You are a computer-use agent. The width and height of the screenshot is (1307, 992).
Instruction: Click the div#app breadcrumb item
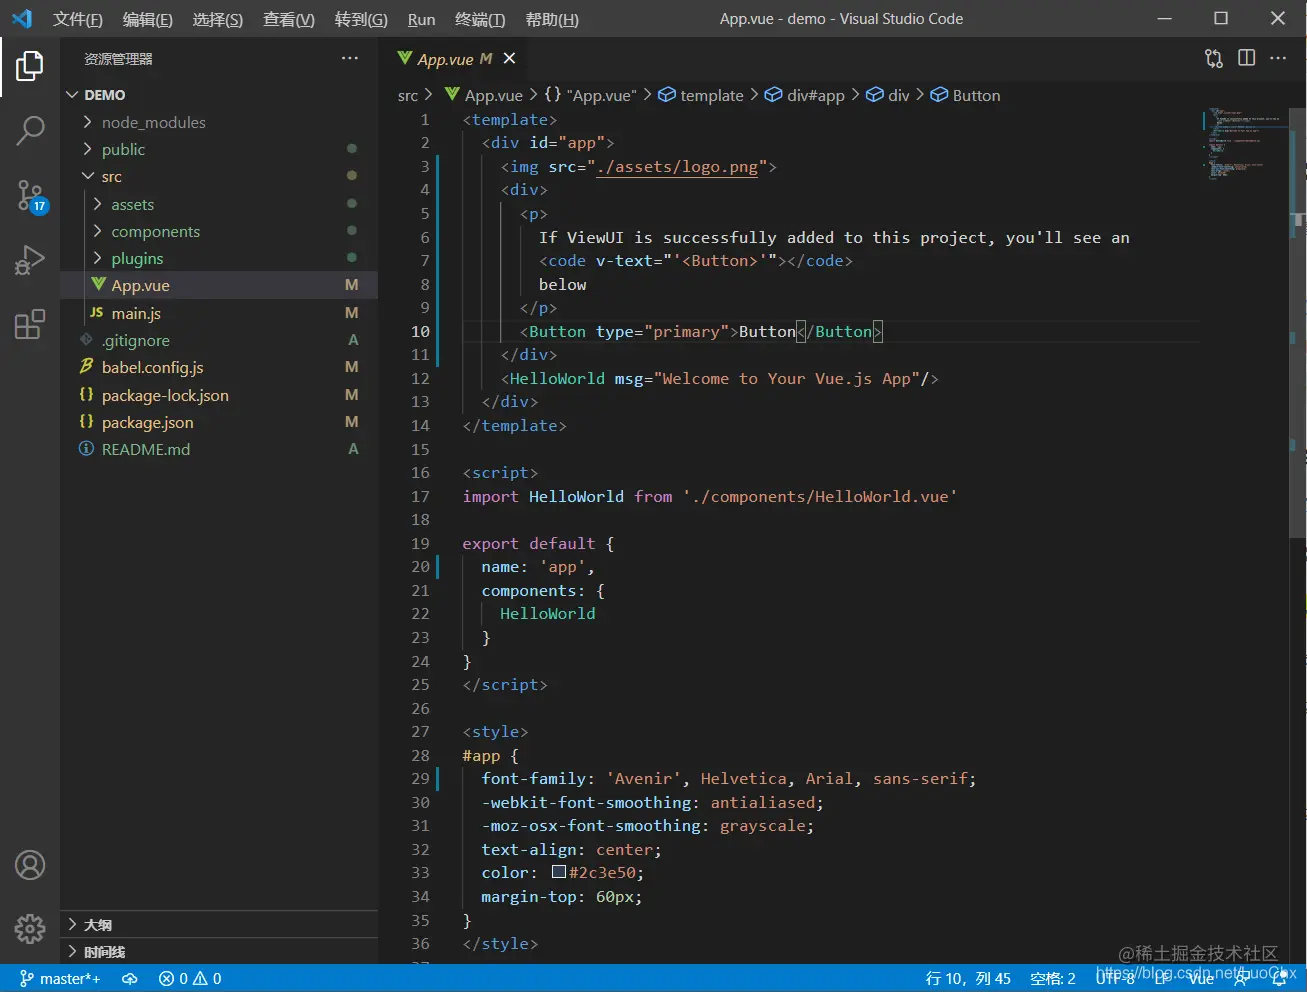tap(805, 95)
